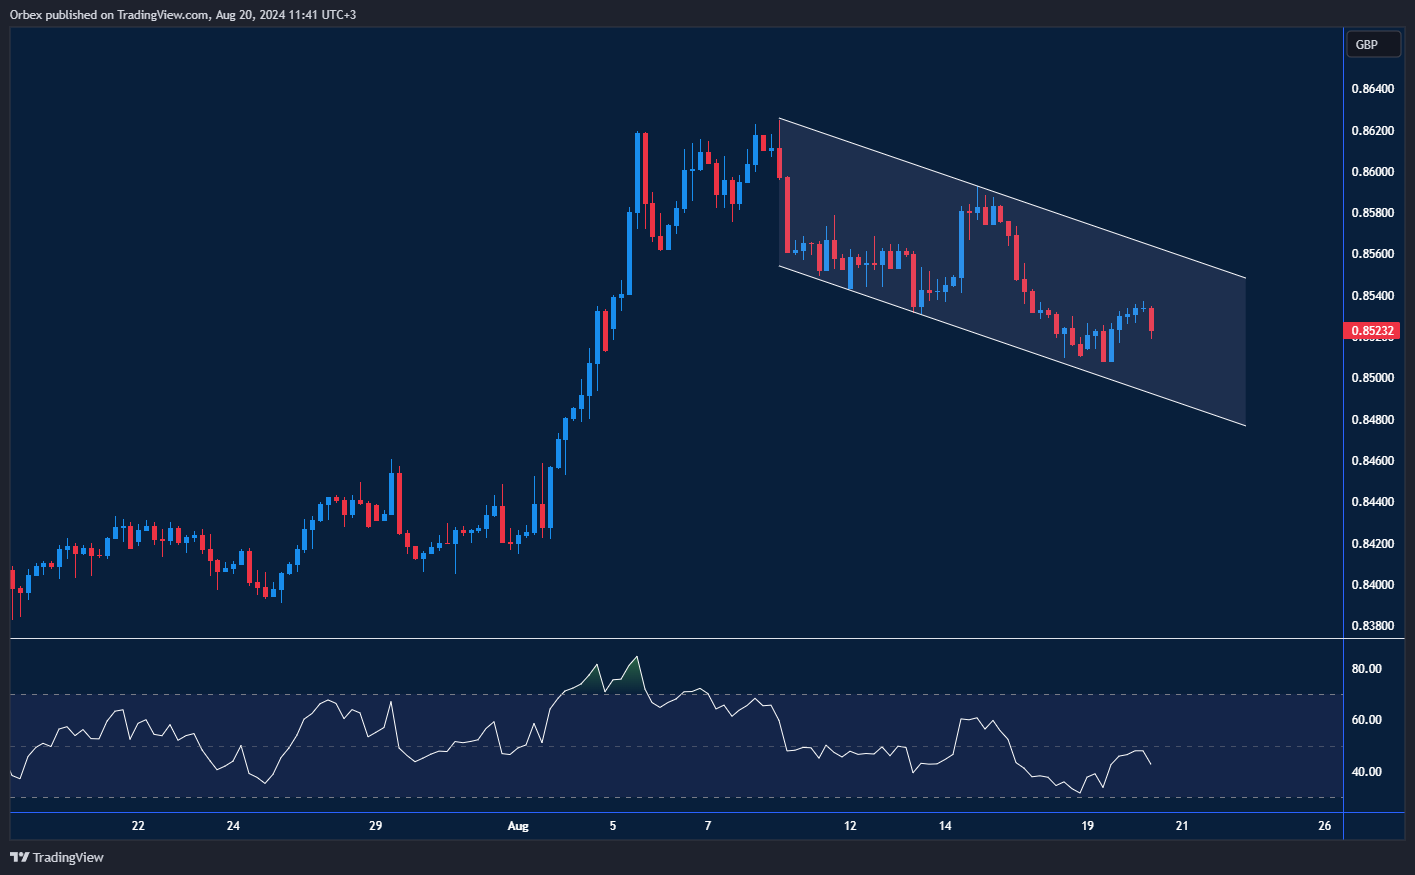Click the 0.84000 price level value
The width and height of the screenshot is (1415, 875).
1372,585
